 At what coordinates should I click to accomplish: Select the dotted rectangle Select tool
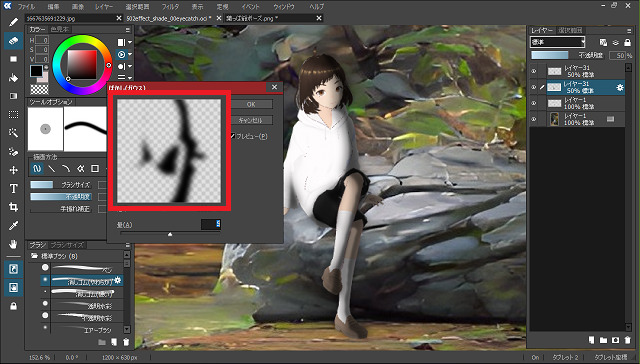coord(13,115)
